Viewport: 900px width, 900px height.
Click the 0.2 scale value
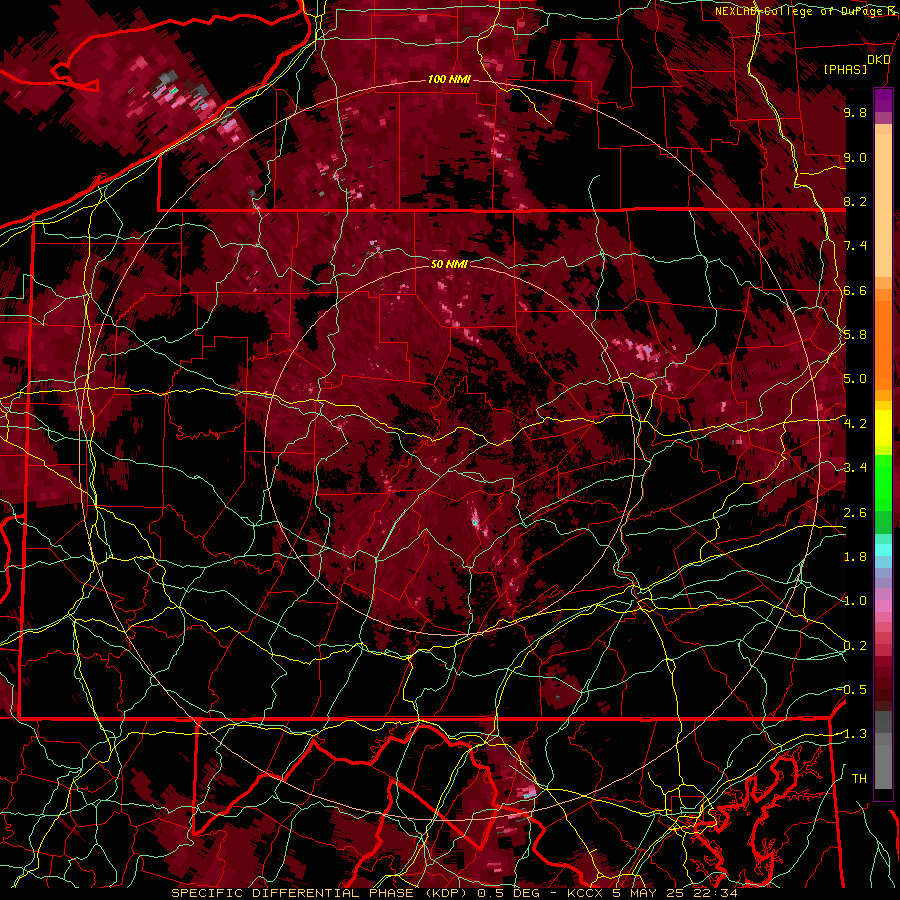(x=855, y=646)
